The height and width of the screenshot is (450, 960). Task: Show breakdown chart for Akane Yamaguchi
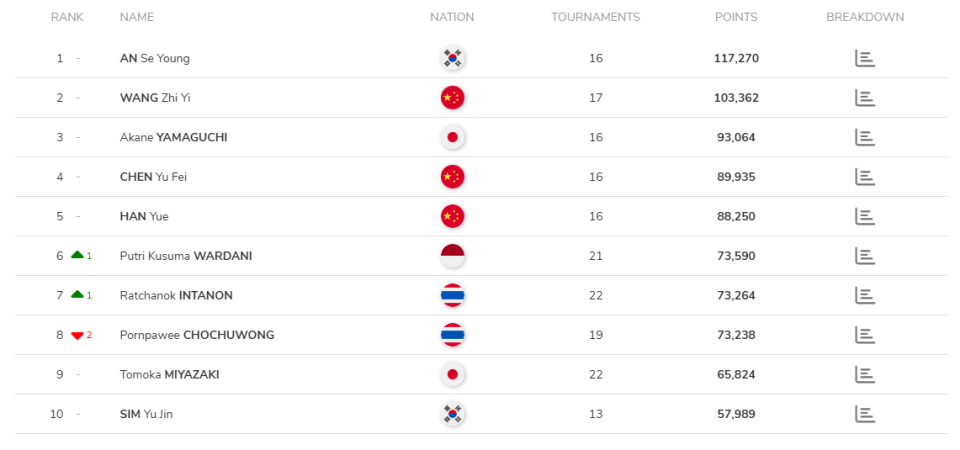pyautogui.click(x=865, y=137)
